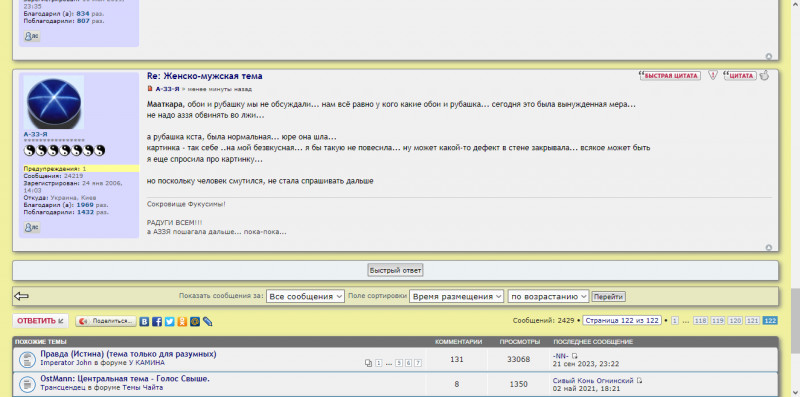Click the 'Сообщений: 2429' text
The width and height of the screenshot is (800, 397).
coord(543,320)
